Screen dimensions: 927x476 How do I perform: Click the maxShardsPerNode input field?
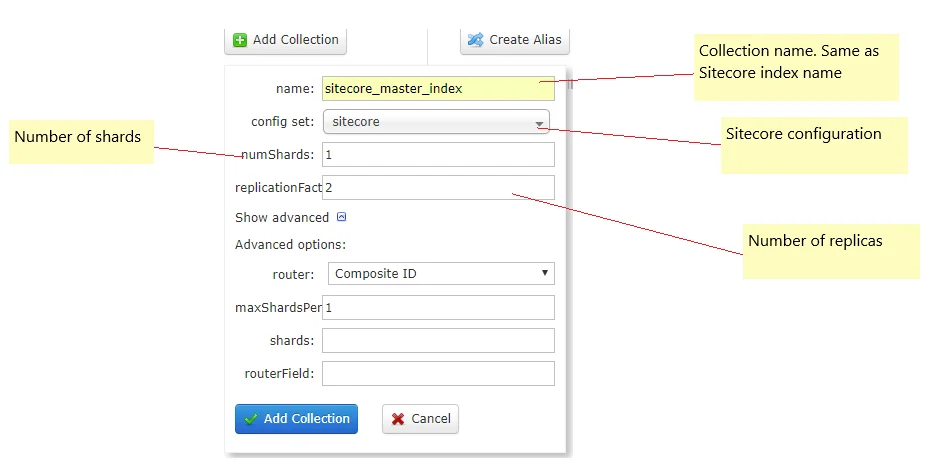(x=438, y=307)
